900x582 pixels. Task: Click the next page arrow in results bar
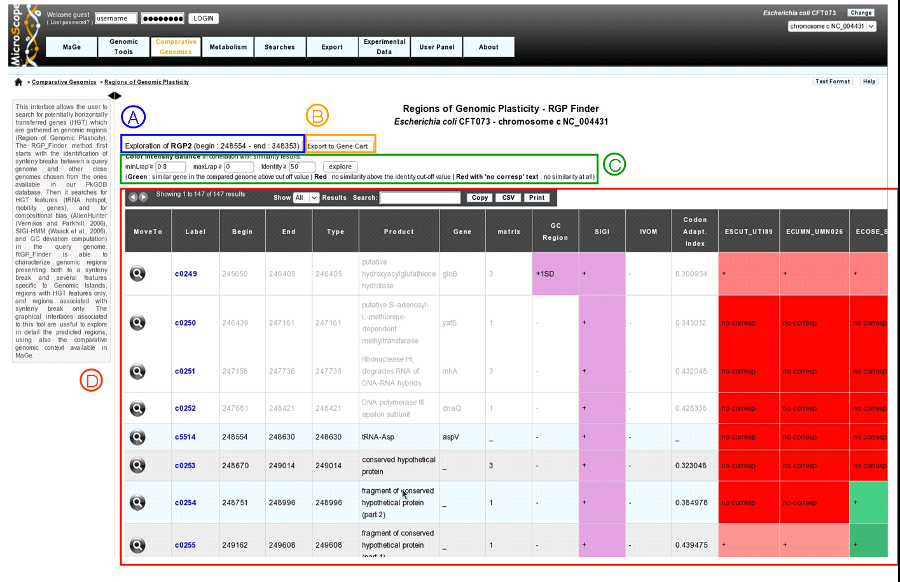pos(143,197)
